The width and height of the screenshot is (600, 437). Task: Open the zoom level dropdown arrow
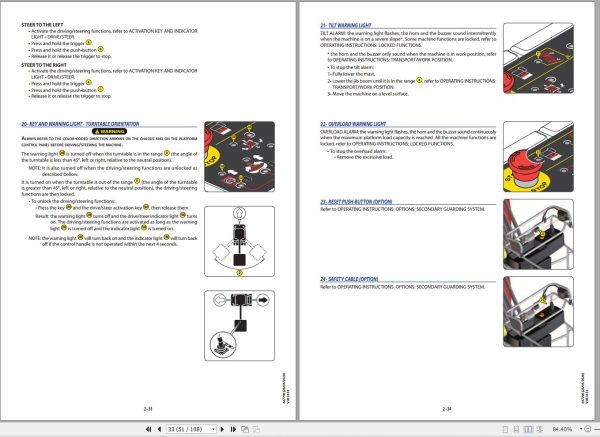coord(581,429)
